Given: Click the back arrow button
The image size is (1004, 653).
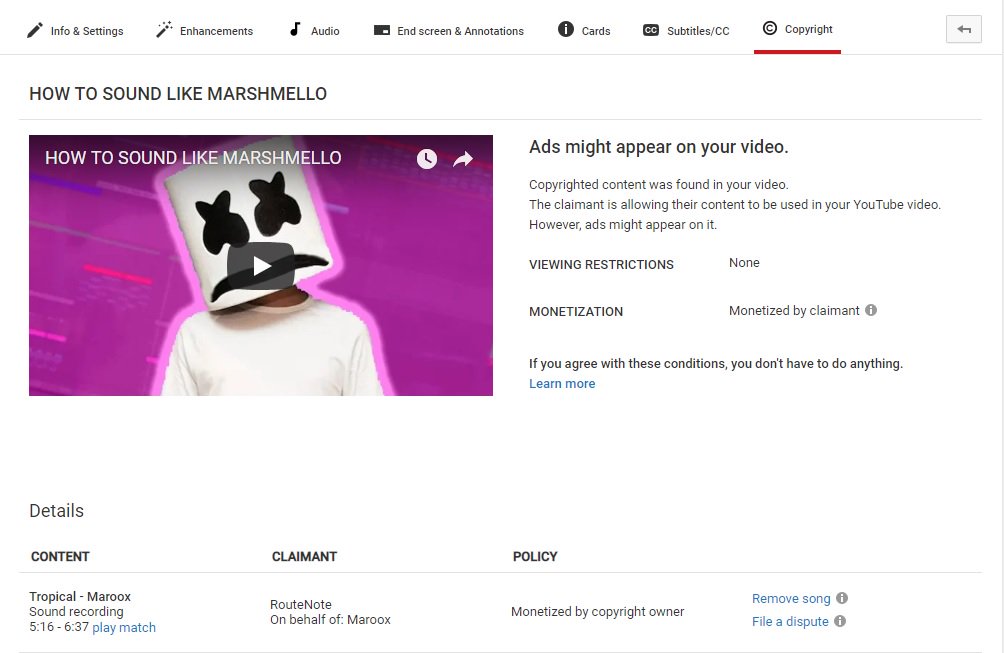Looking at the screenshot, I should 964,29.
